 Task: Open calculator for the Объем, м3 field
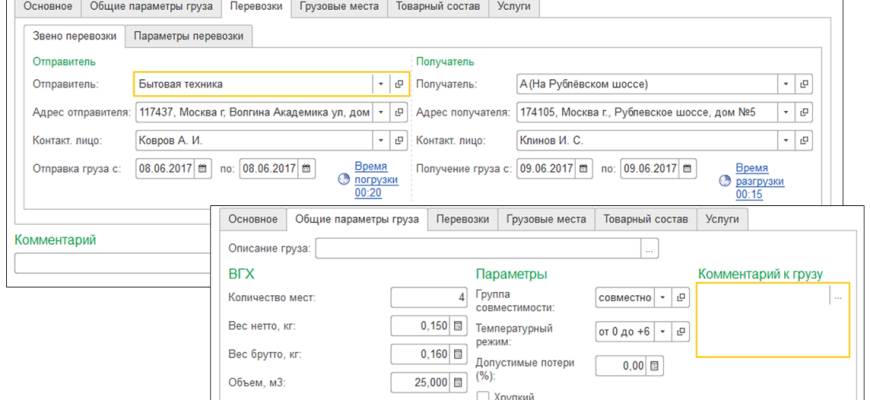click(459, 381)
